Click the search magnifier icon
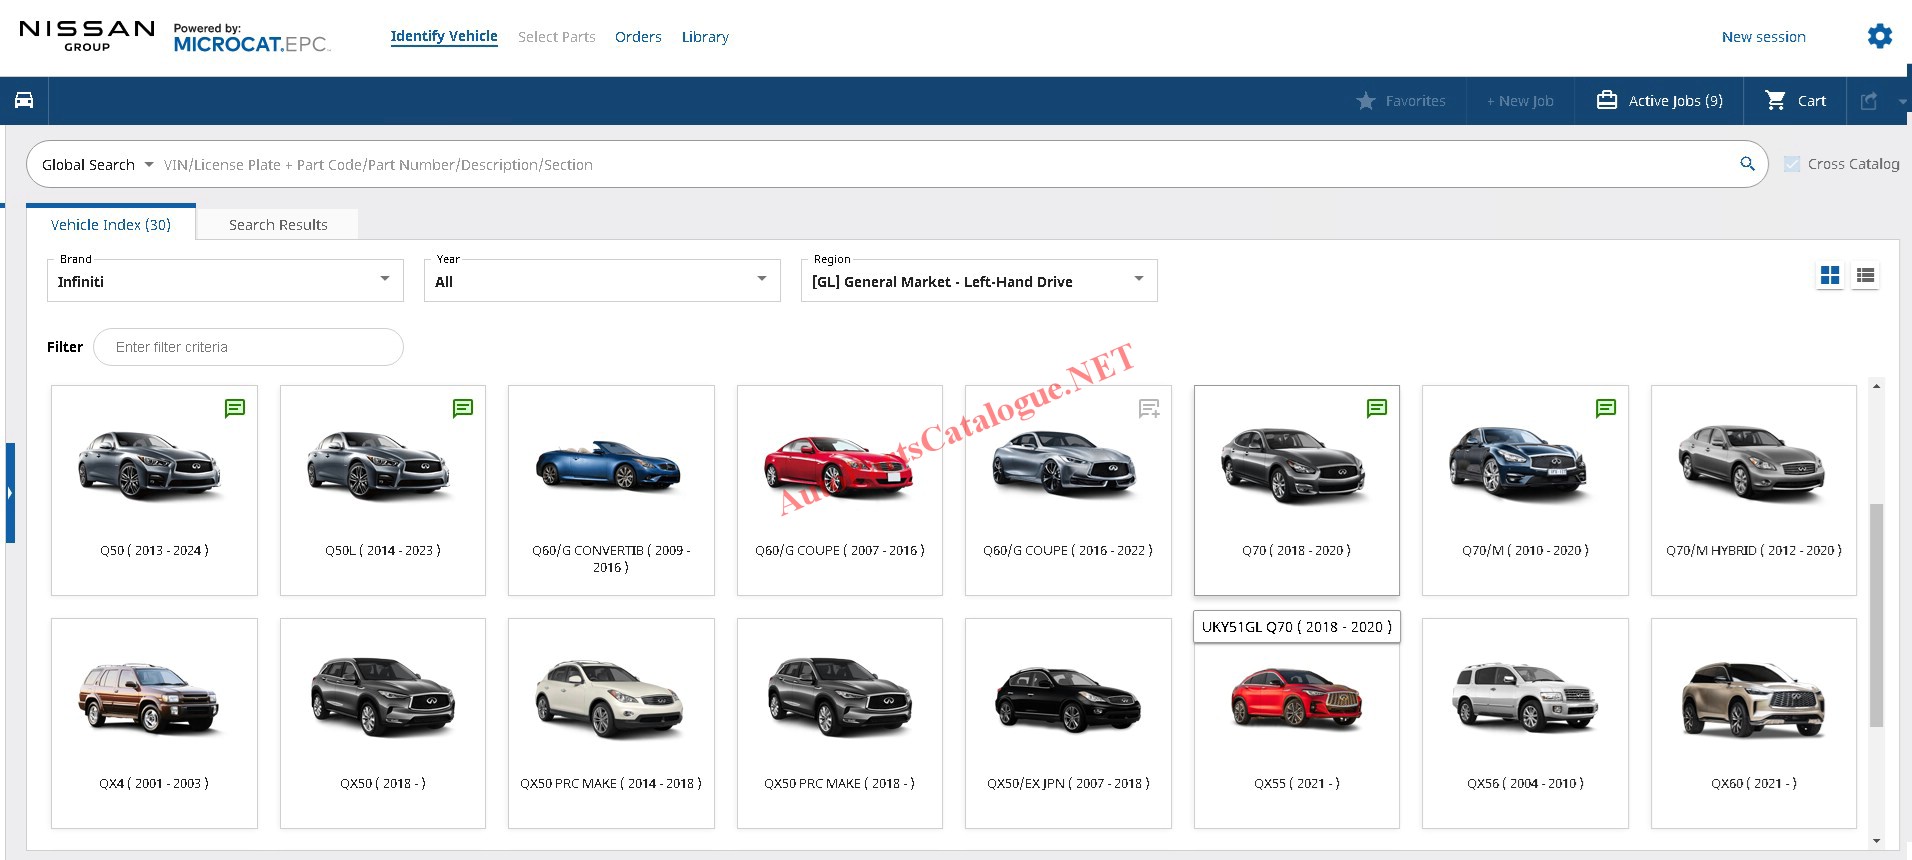Screen dimensions: 1912x860 pyautogui.click(x=1747, y=164)
